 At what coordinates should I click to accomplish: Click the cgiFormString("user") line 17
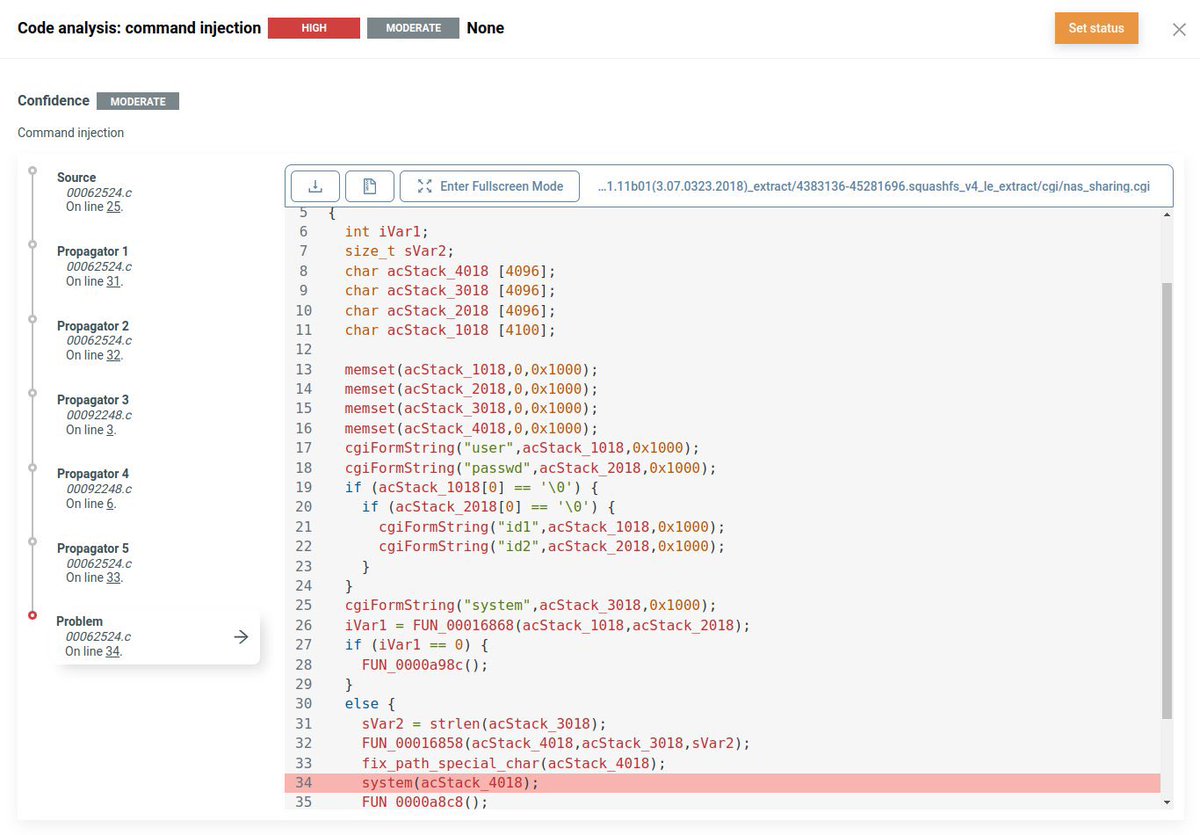pyautogui.click(x=522, y=447)
